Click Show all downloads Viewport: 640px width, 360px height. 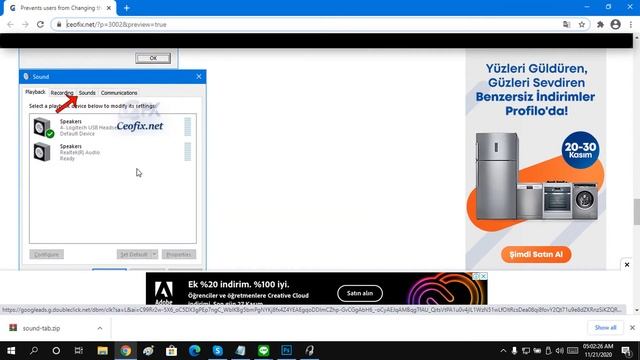point(605,328)
